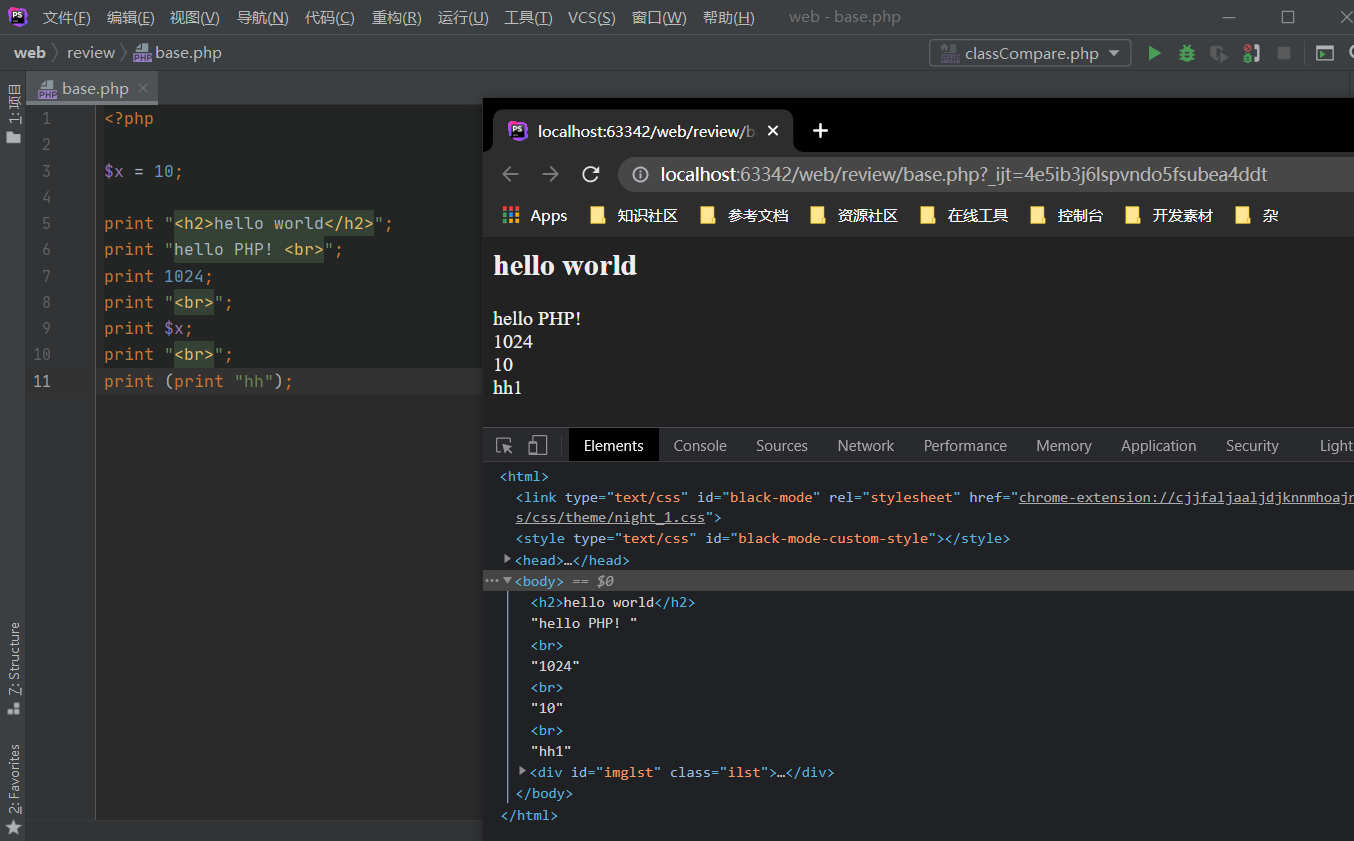Open the VCS(S) menu
The height and width of the screenshot is (841, 1354).
(x=592, y=18)
